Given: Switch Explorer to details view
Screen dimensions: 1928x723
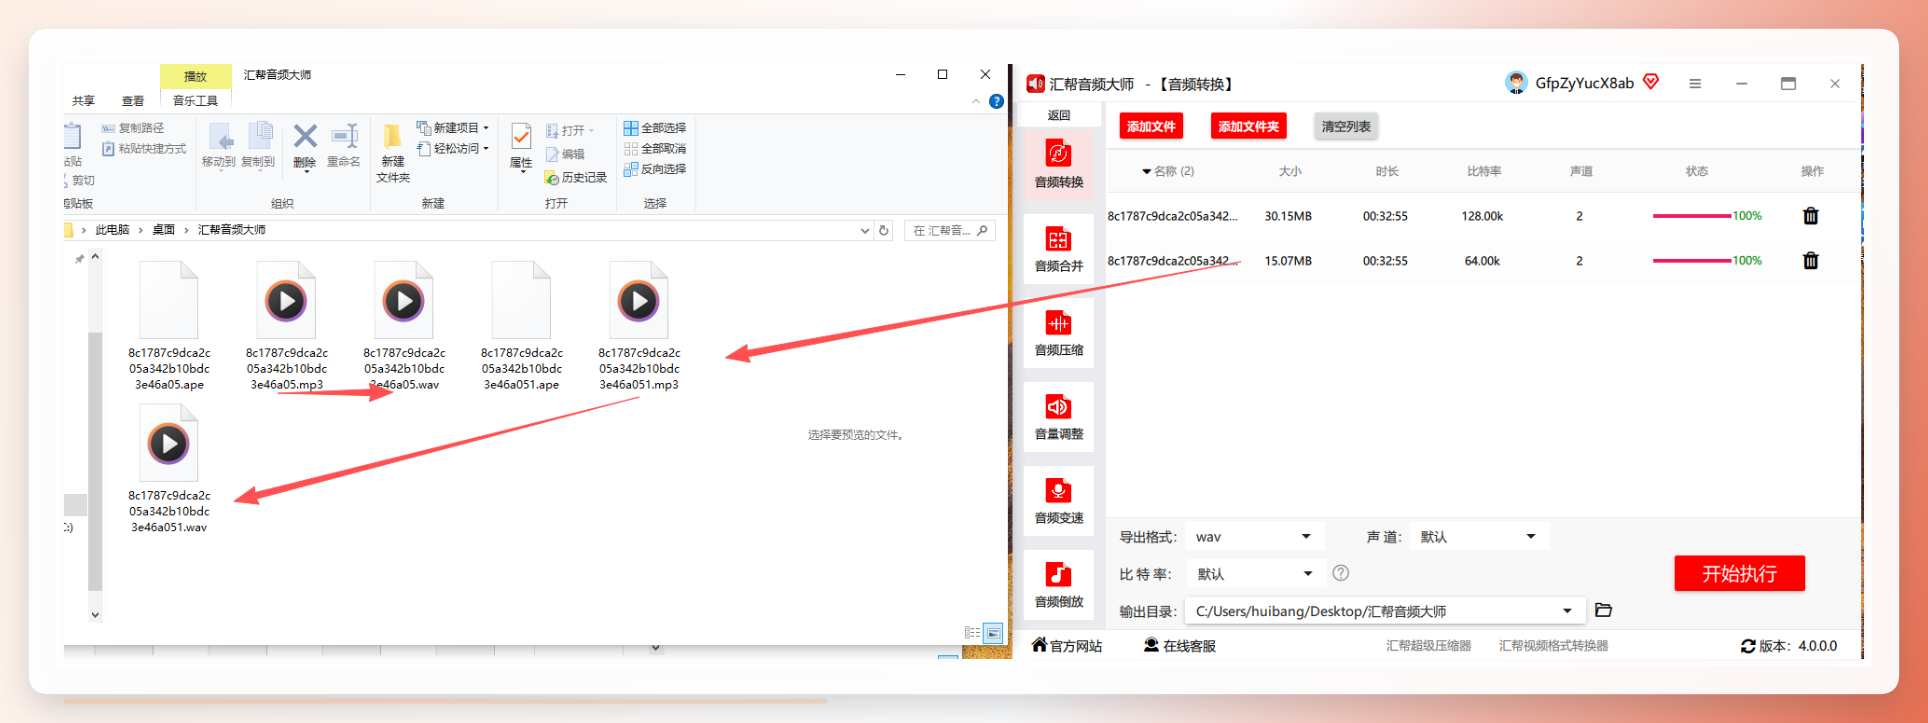Looking at the screenshot, I should [972, 633].
